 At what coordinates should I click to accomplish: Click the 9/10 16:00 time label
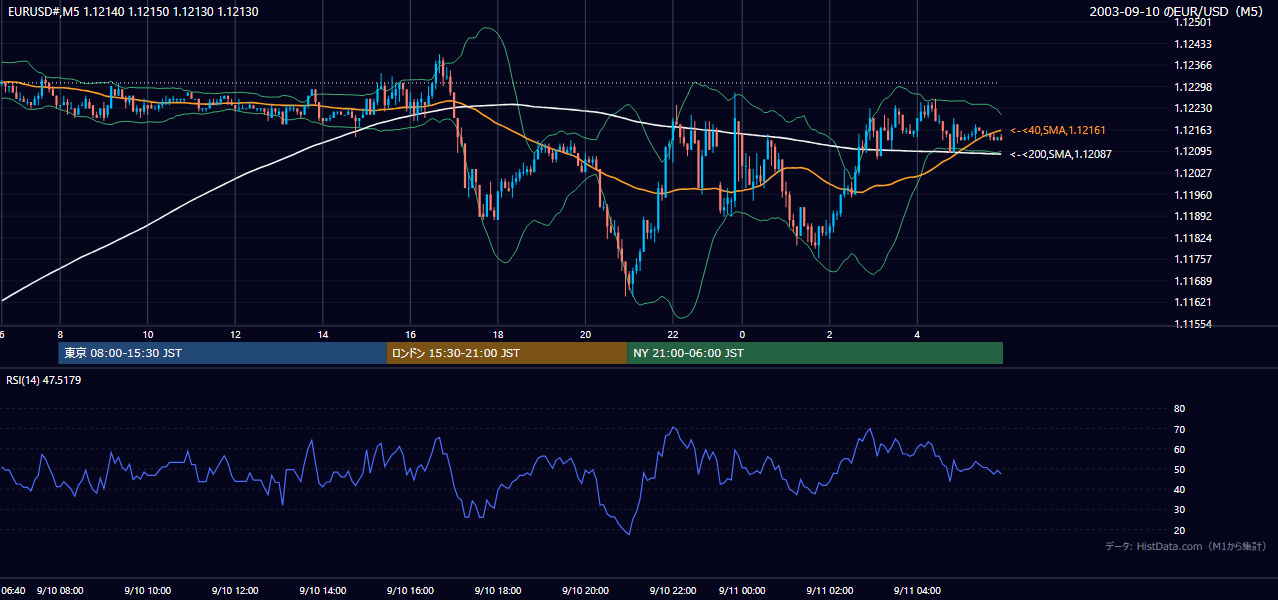point(410,591)
